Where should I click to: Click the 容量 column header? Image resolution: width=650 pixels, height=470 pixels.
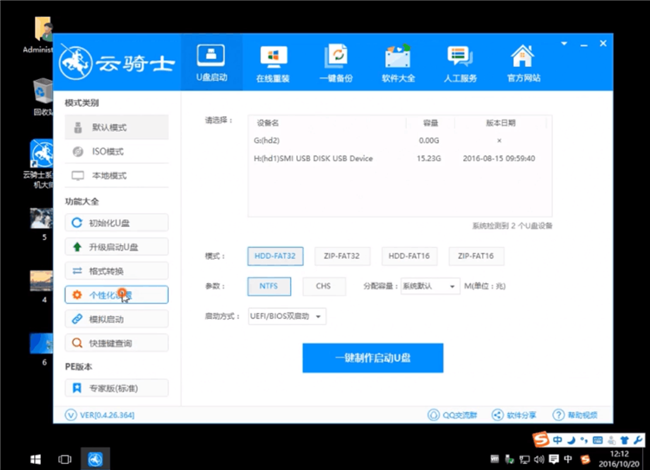tap(431, 123)
